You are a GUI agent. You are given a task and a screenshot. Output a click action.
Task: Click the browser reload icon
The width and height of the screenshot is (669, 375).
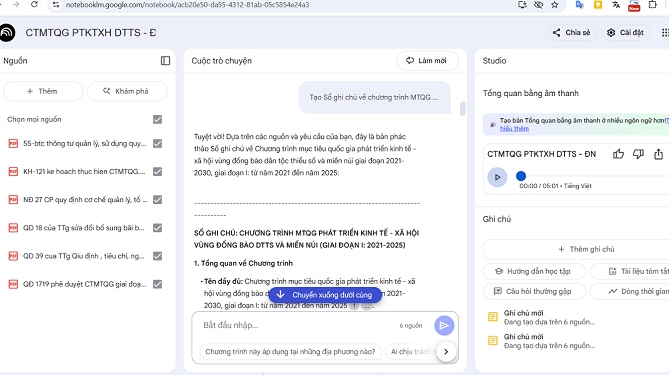click(x=34, y=4)
